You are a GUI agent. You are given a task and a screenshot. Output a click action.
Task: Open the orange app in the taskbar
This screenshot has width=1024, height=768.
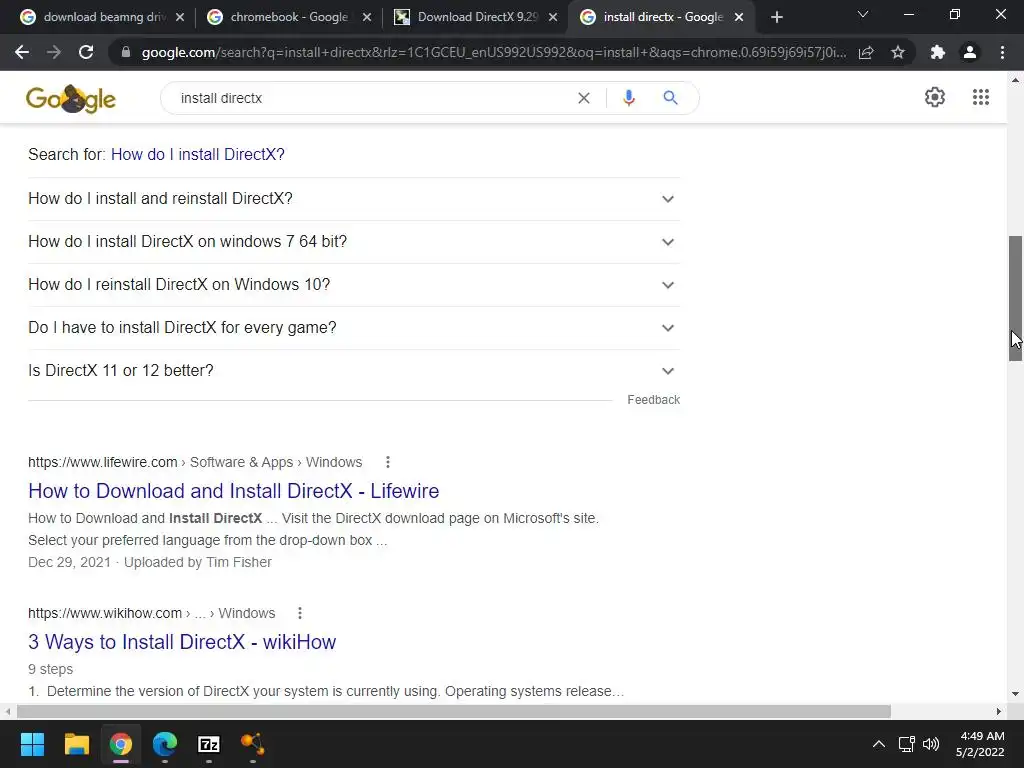pyautogui.click(x=253, y=744)
